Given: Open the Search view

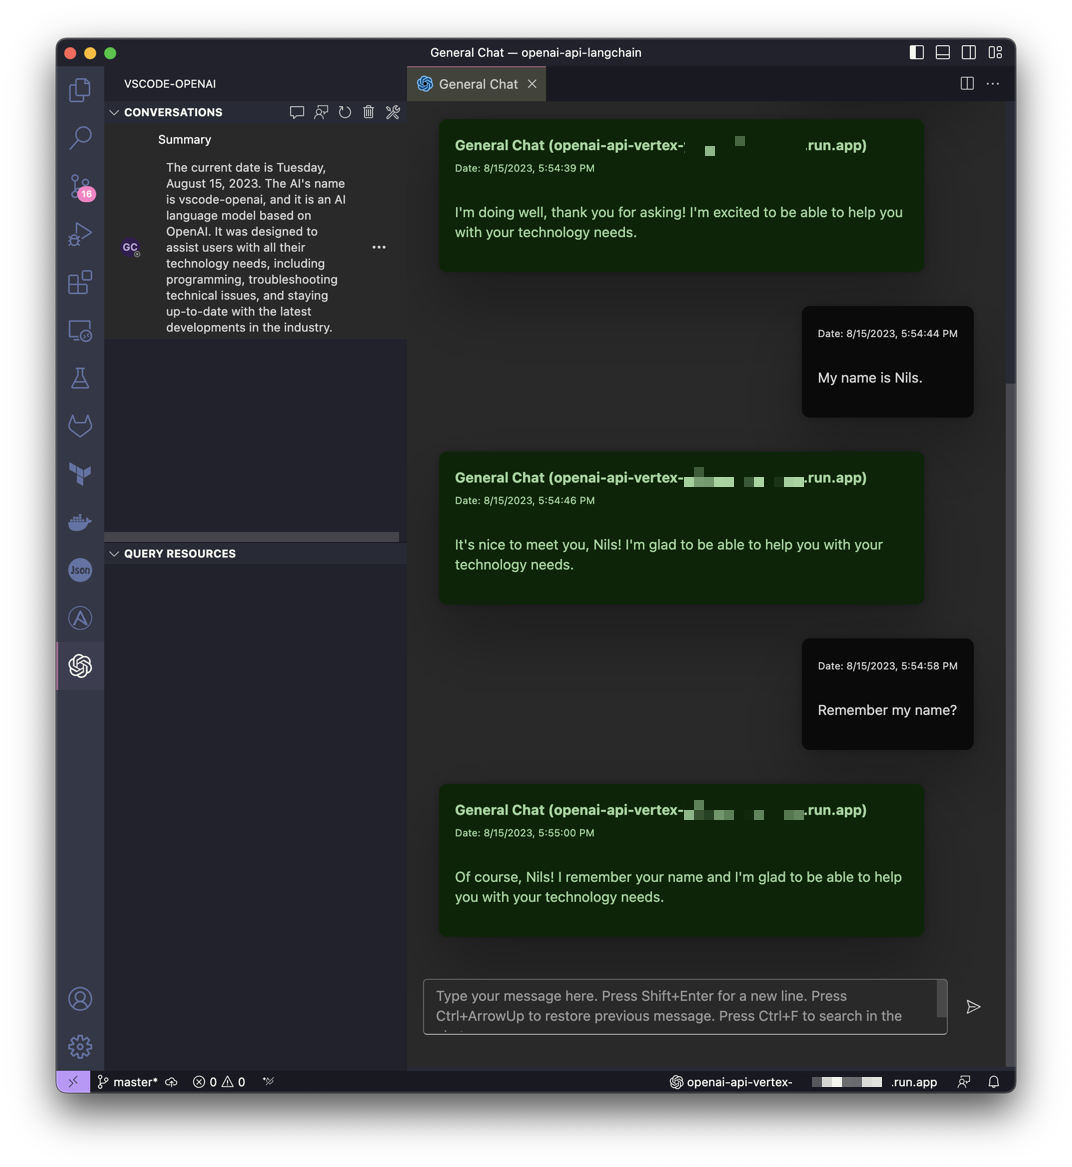Looking at the screenshot, I should point(80,138).
